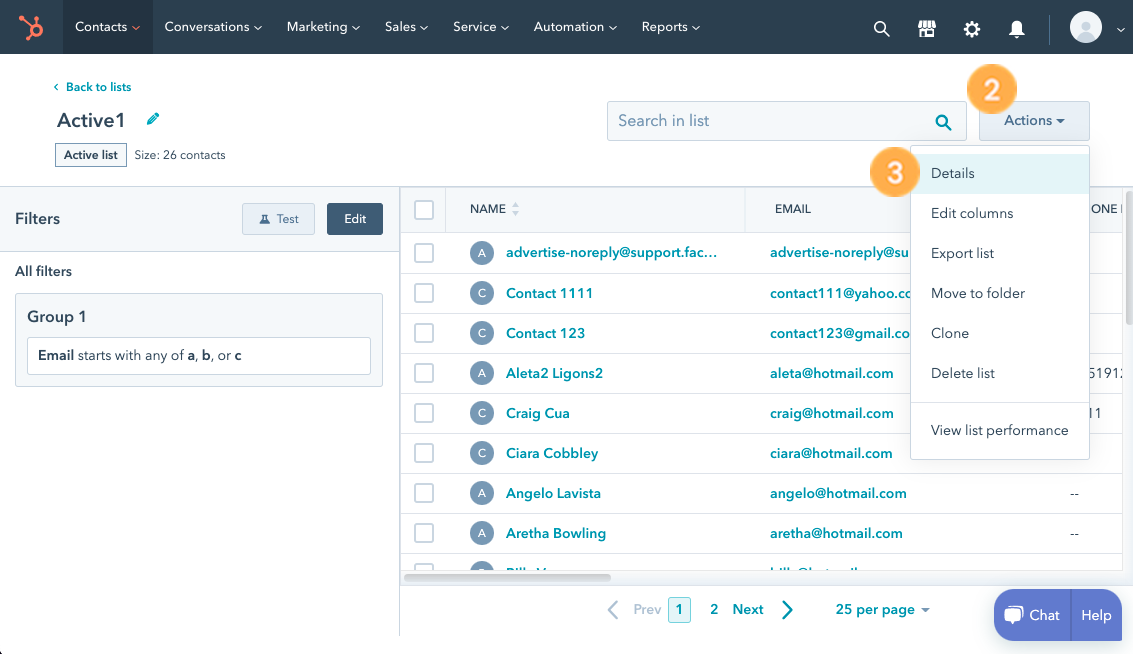
Task: Click the horizontal table scrollbar
Action: pyautogui.click(x=507, y=577)
